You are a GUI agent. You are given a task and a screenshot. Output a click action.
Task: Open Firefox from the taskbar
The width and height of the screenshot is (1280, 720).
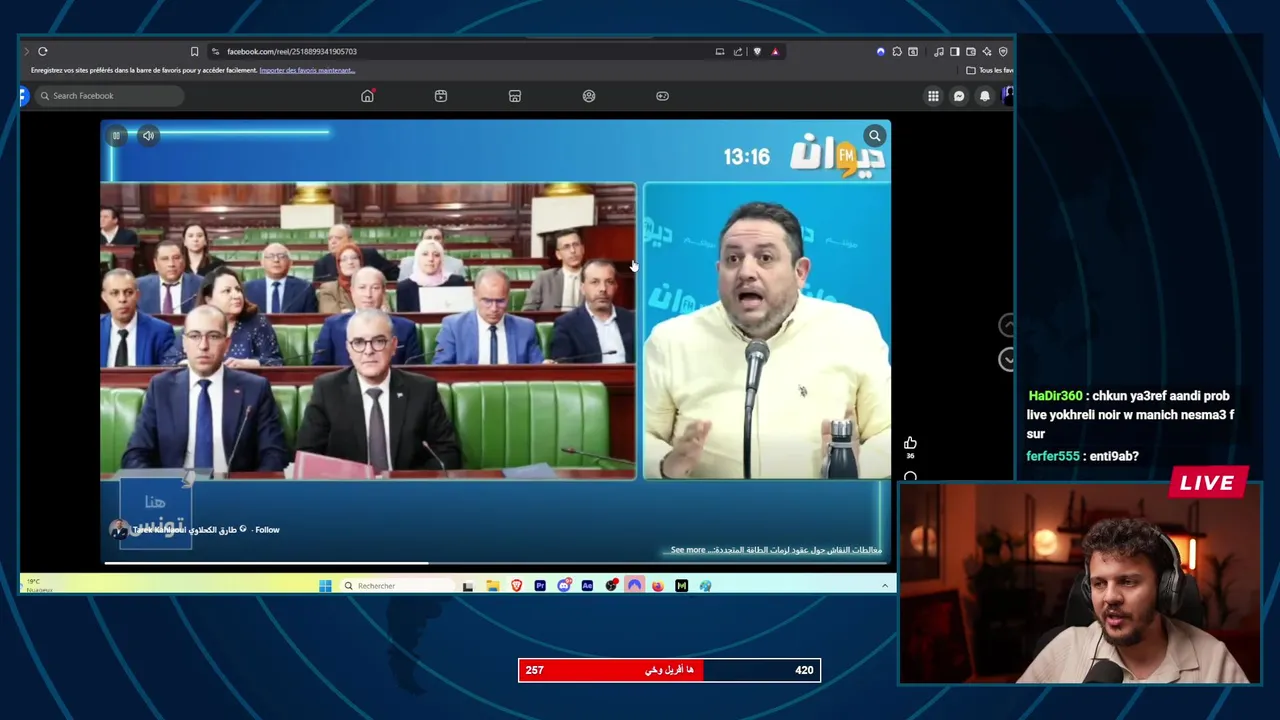pyautogui.click(x=658, y=586)
